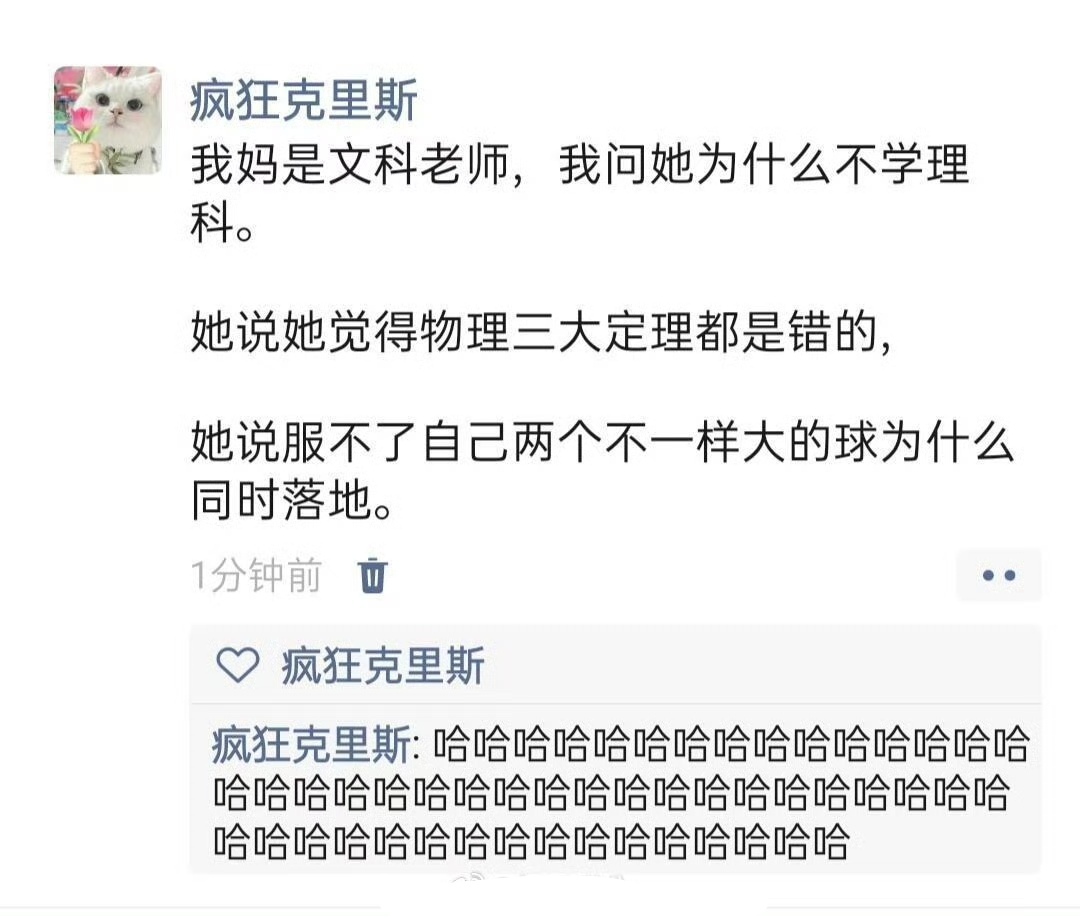Tap liker name 疯狂克里斯 beside the heart
Image resolution: width=1080 pixels, height=916 pixels.
(x=383, y=666)
